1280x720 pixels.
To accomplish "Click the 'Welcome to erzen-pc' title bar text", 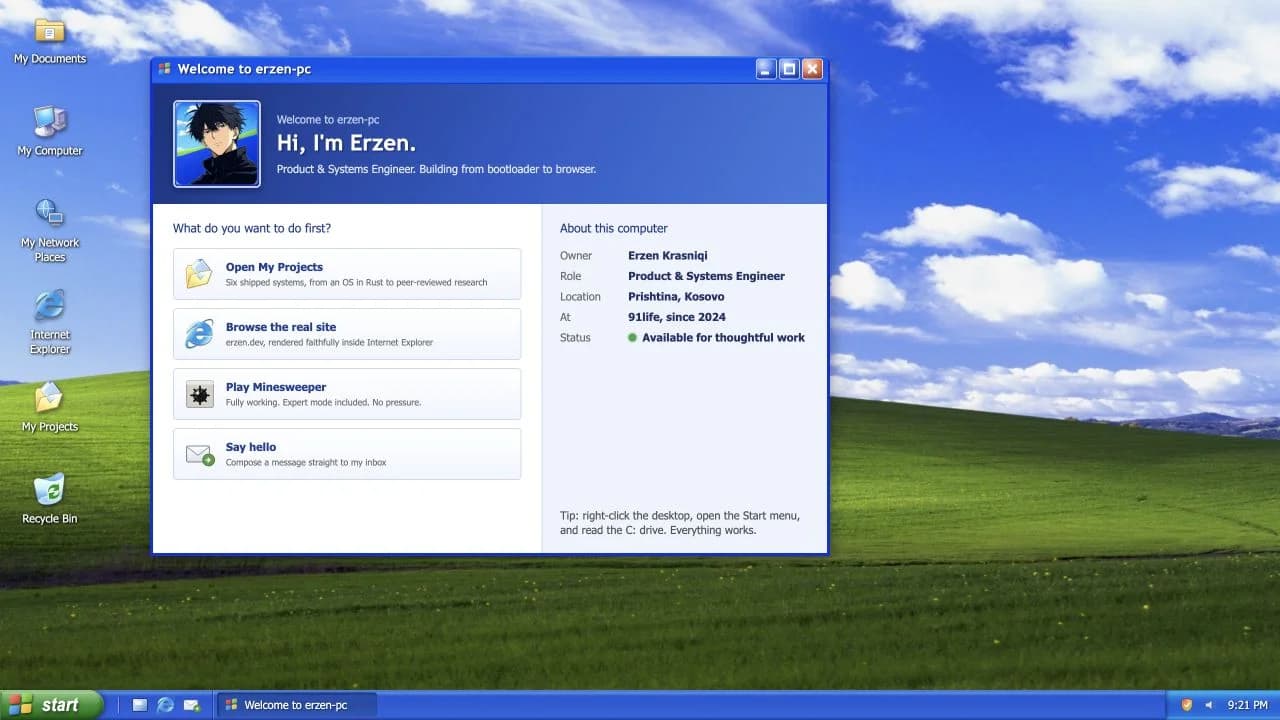I will [x=245, y=69].
